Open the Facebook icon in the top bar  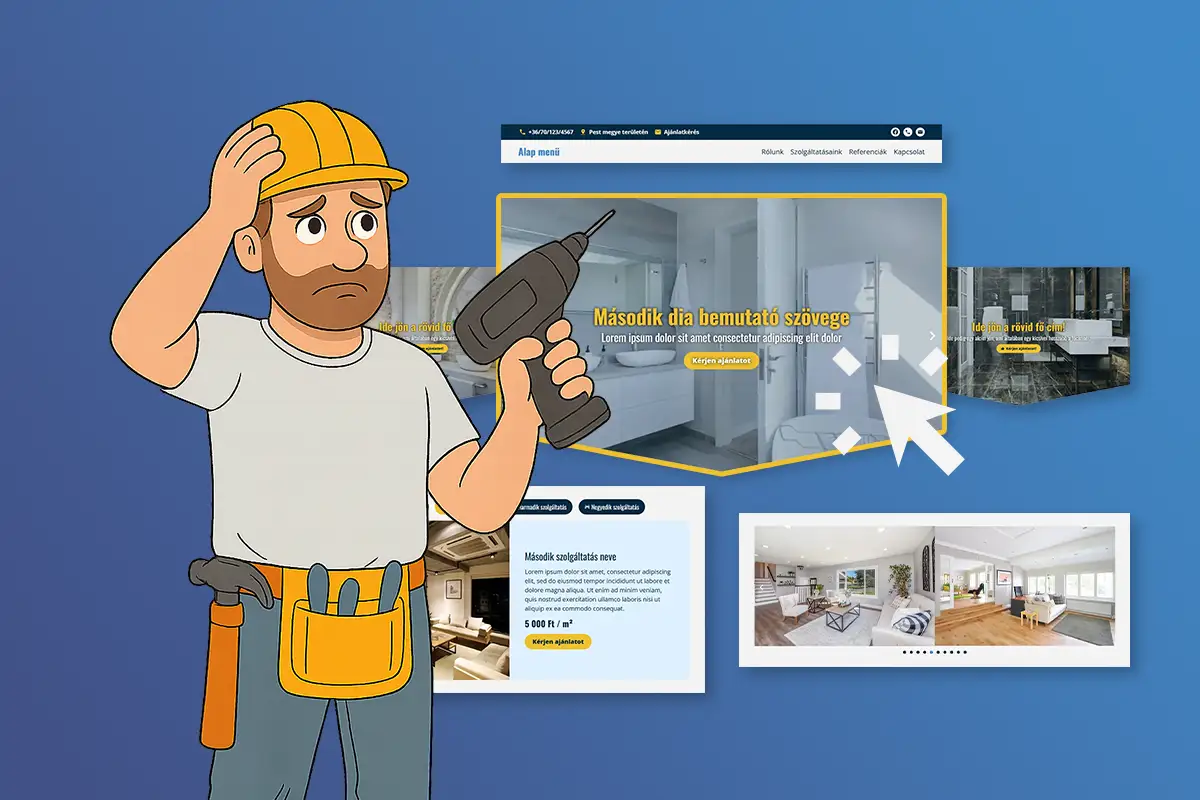coord(895,132)
